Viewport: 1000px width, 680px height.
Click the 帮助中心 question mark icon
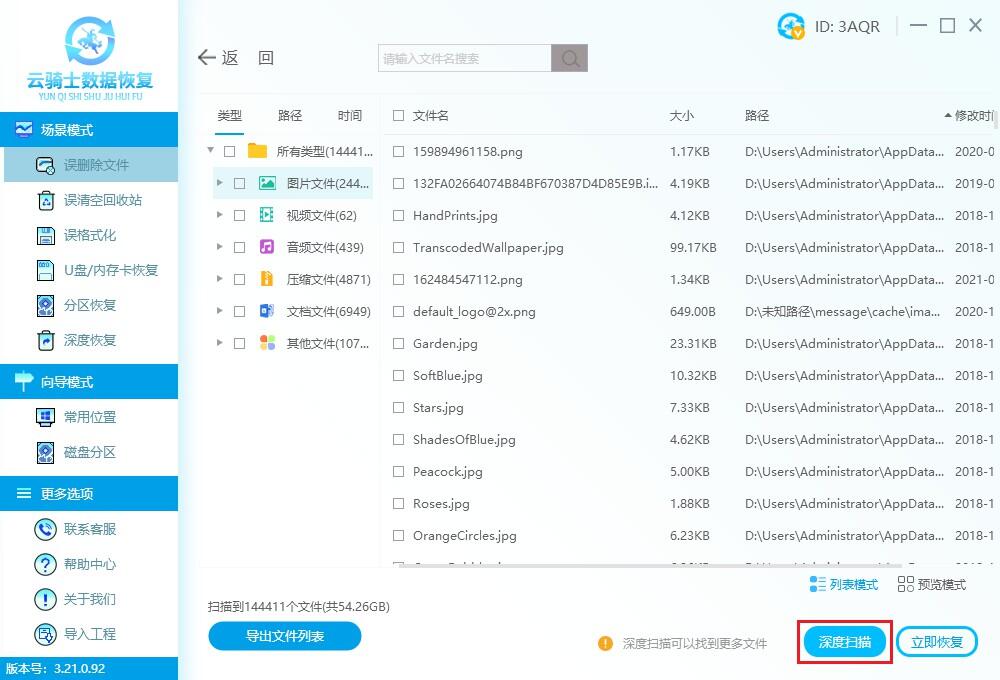coord(45,565)
